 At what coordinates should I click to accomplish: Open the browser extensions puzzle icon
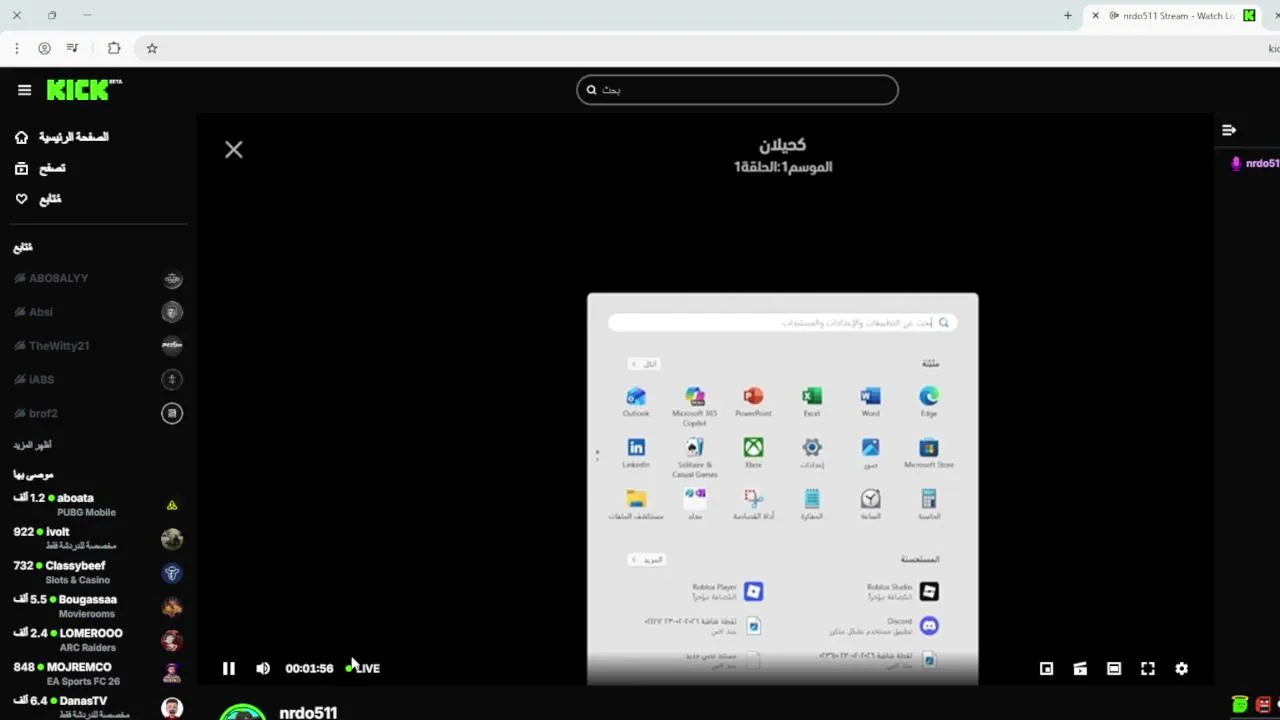click(x=114, y=48)
